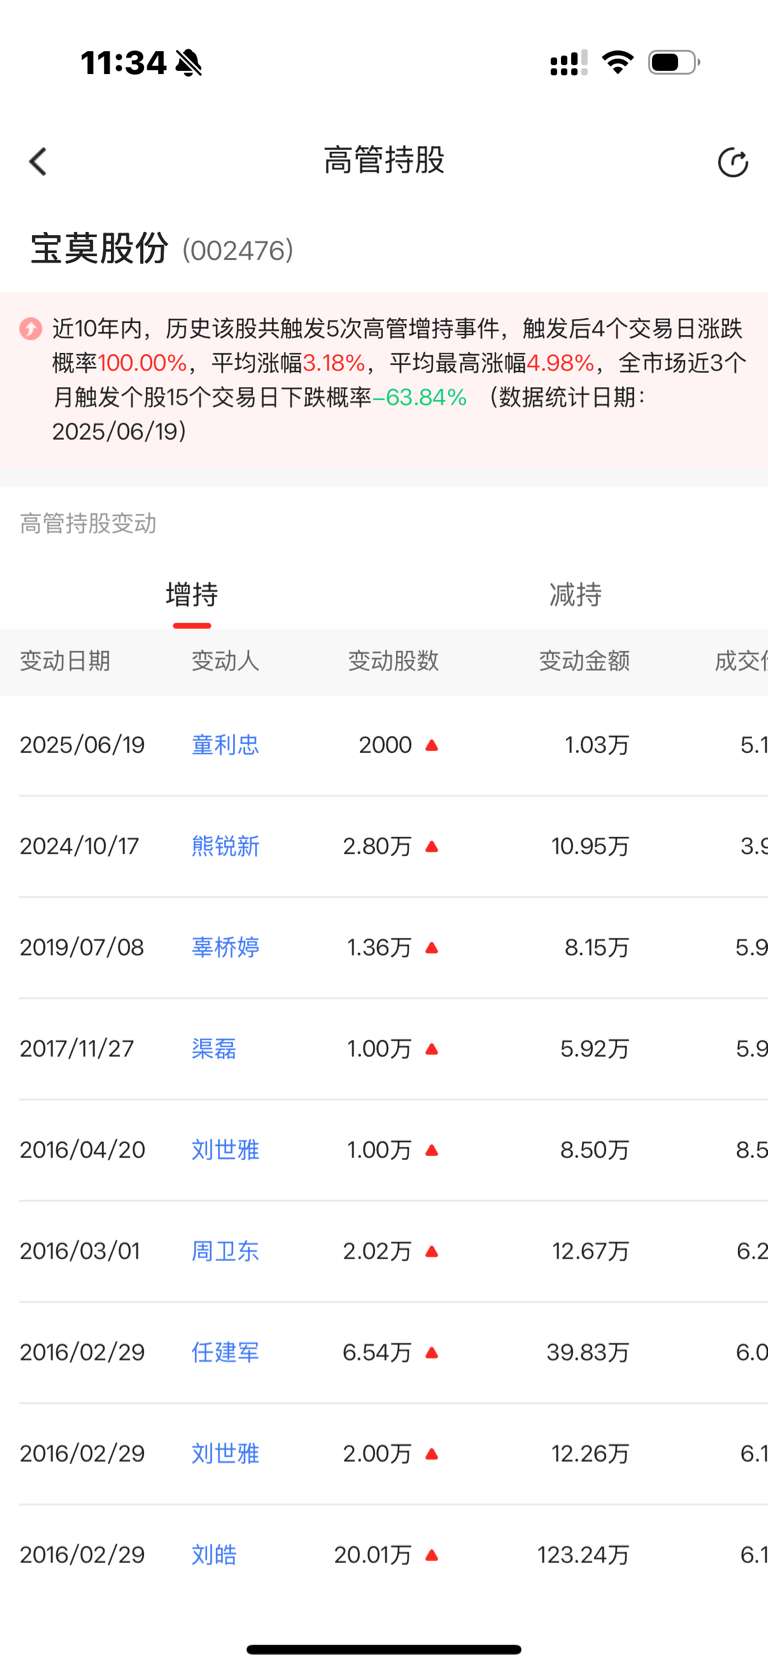Switch to the 增持 tab
The width and height of the screenshot is (768, 1670).
tap(192, 595)
